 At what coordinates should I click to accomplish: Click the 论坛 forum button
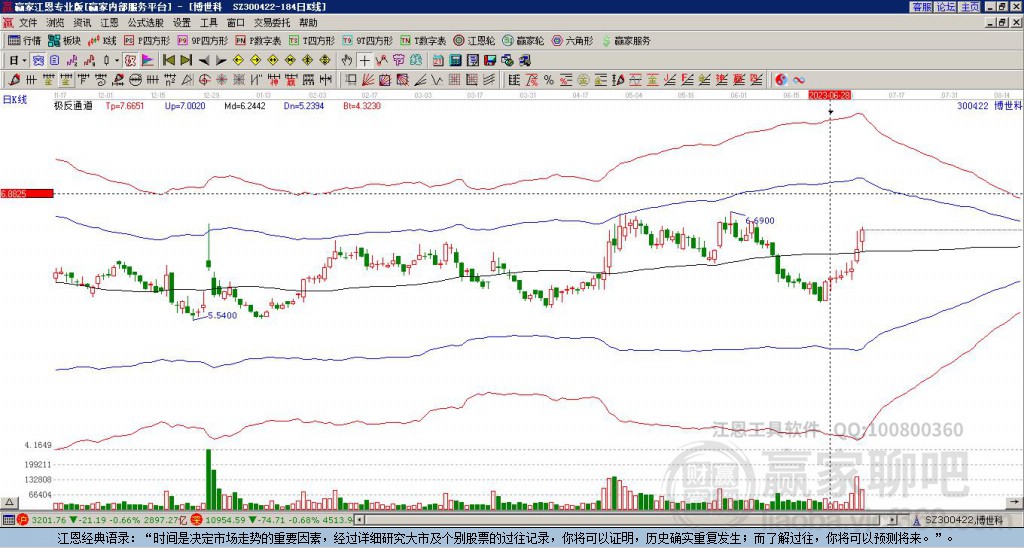coord(945,7)
